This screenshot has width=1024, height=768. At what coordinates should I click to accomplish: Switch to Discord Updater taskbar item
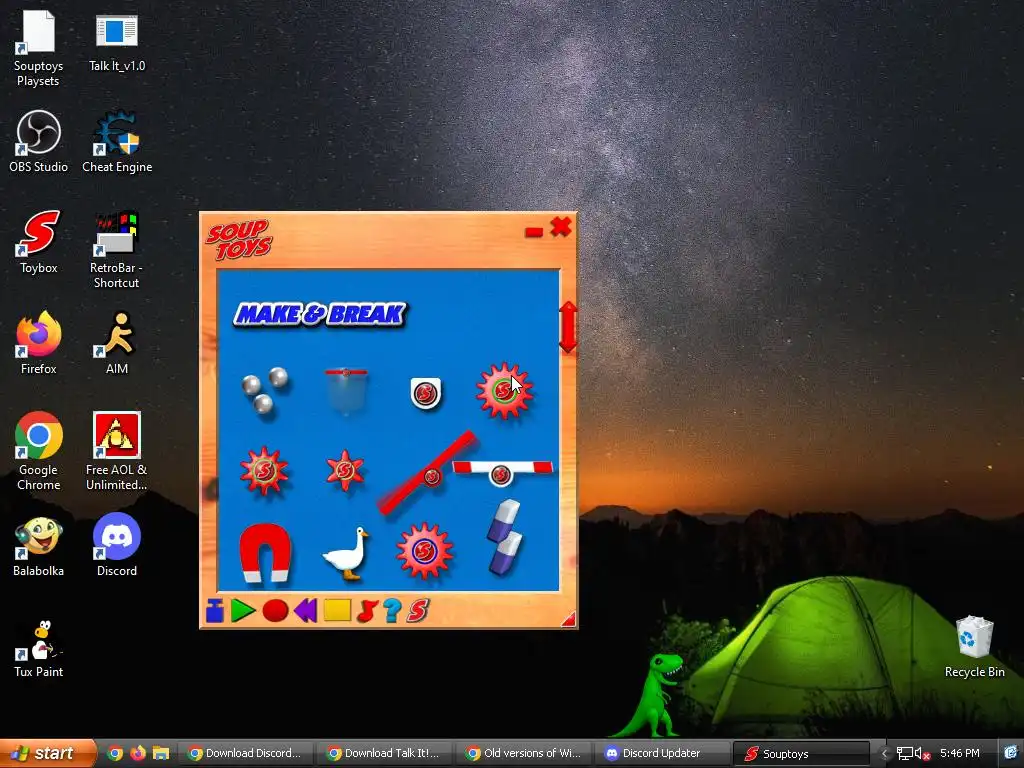coord(664,754)
